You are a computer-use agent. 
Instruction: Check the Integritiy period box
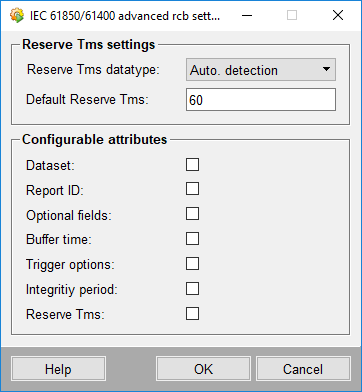(x=192, y=289)
